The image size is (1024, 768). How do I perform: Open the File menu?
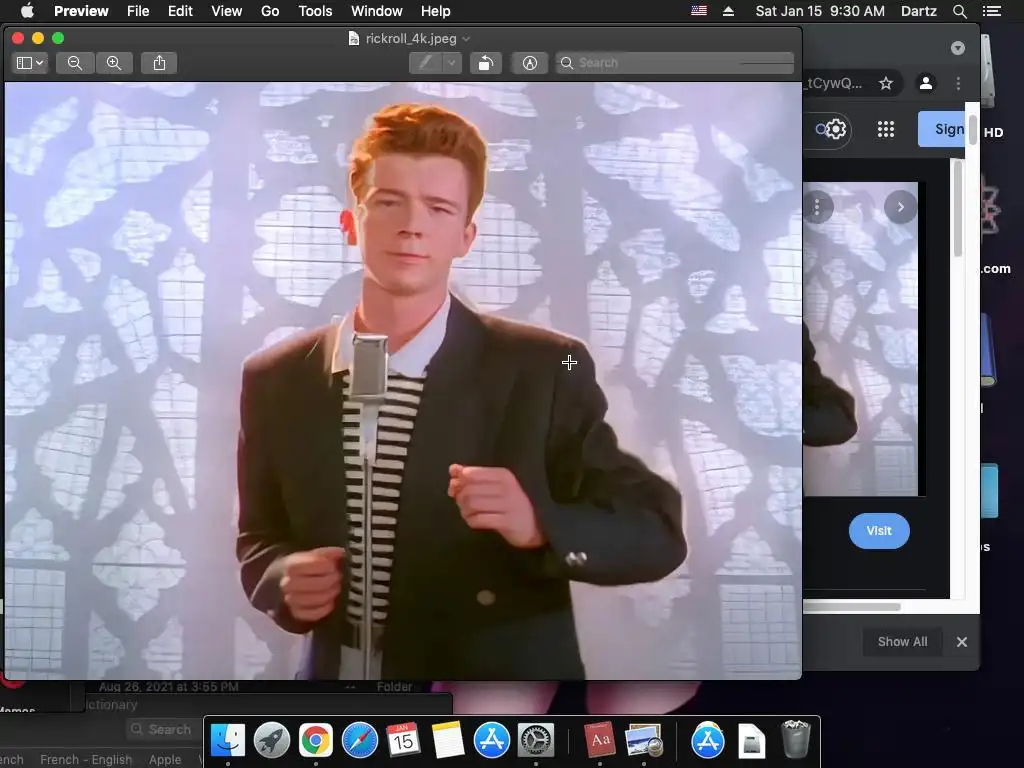tap(138, 11)
